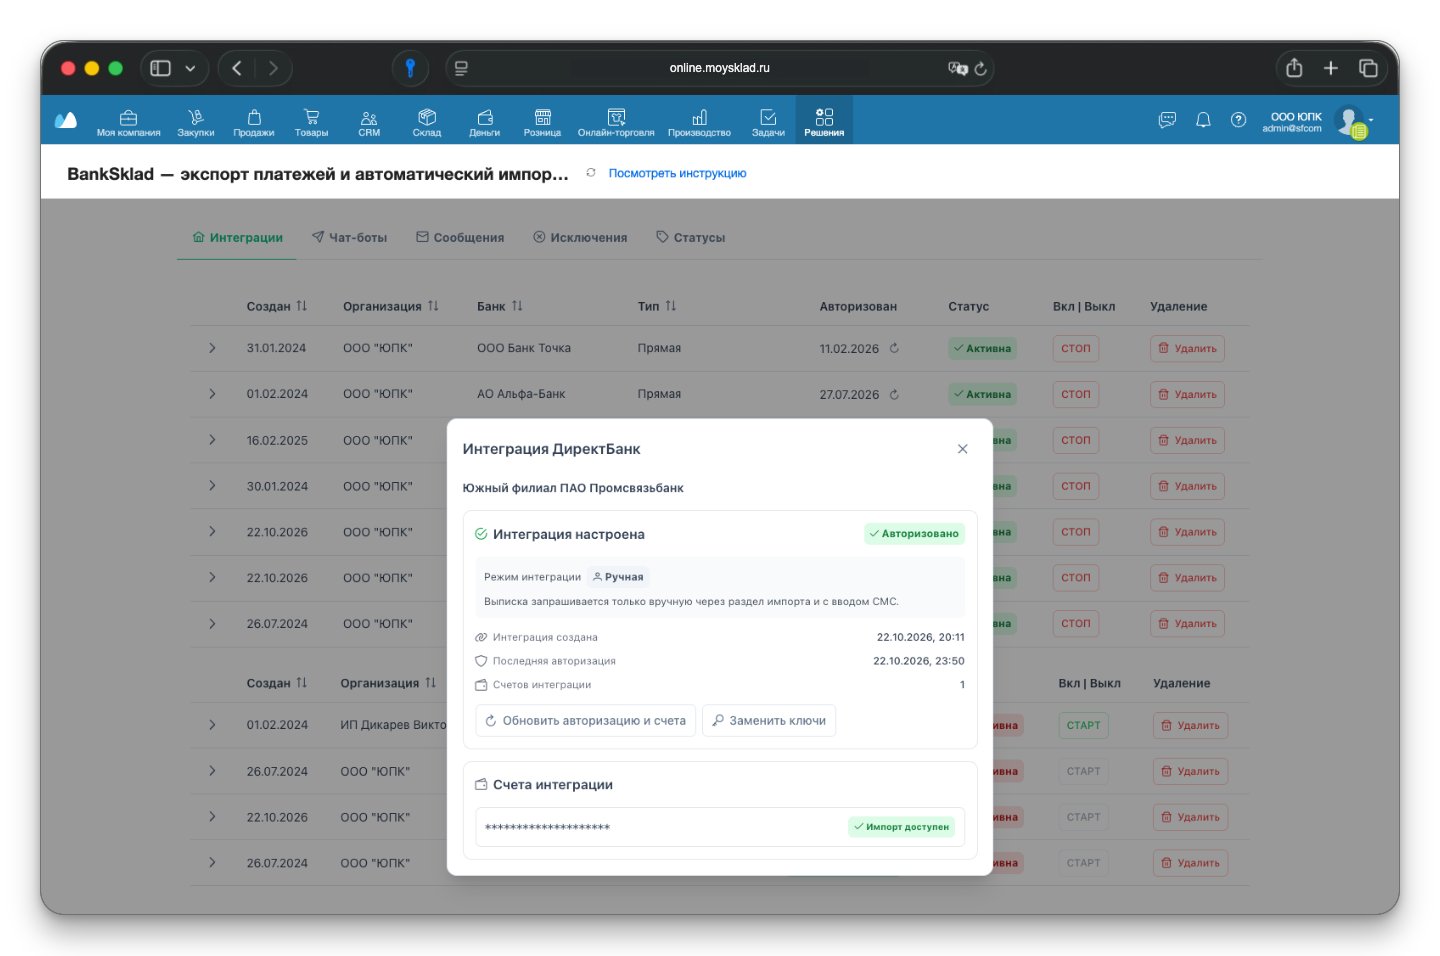The height and width of the screenshot is (956, 1440).
Task: Click the СТОП toggle in the 30.01.2024 row
Action: (x=1076, y=486)
